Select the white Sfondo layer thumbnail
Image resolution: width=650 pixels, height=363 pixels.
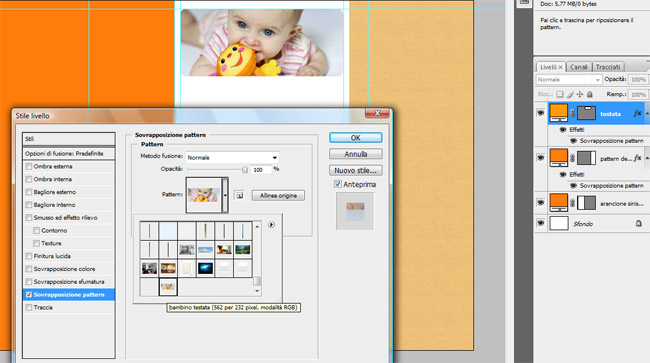(558, 223)
